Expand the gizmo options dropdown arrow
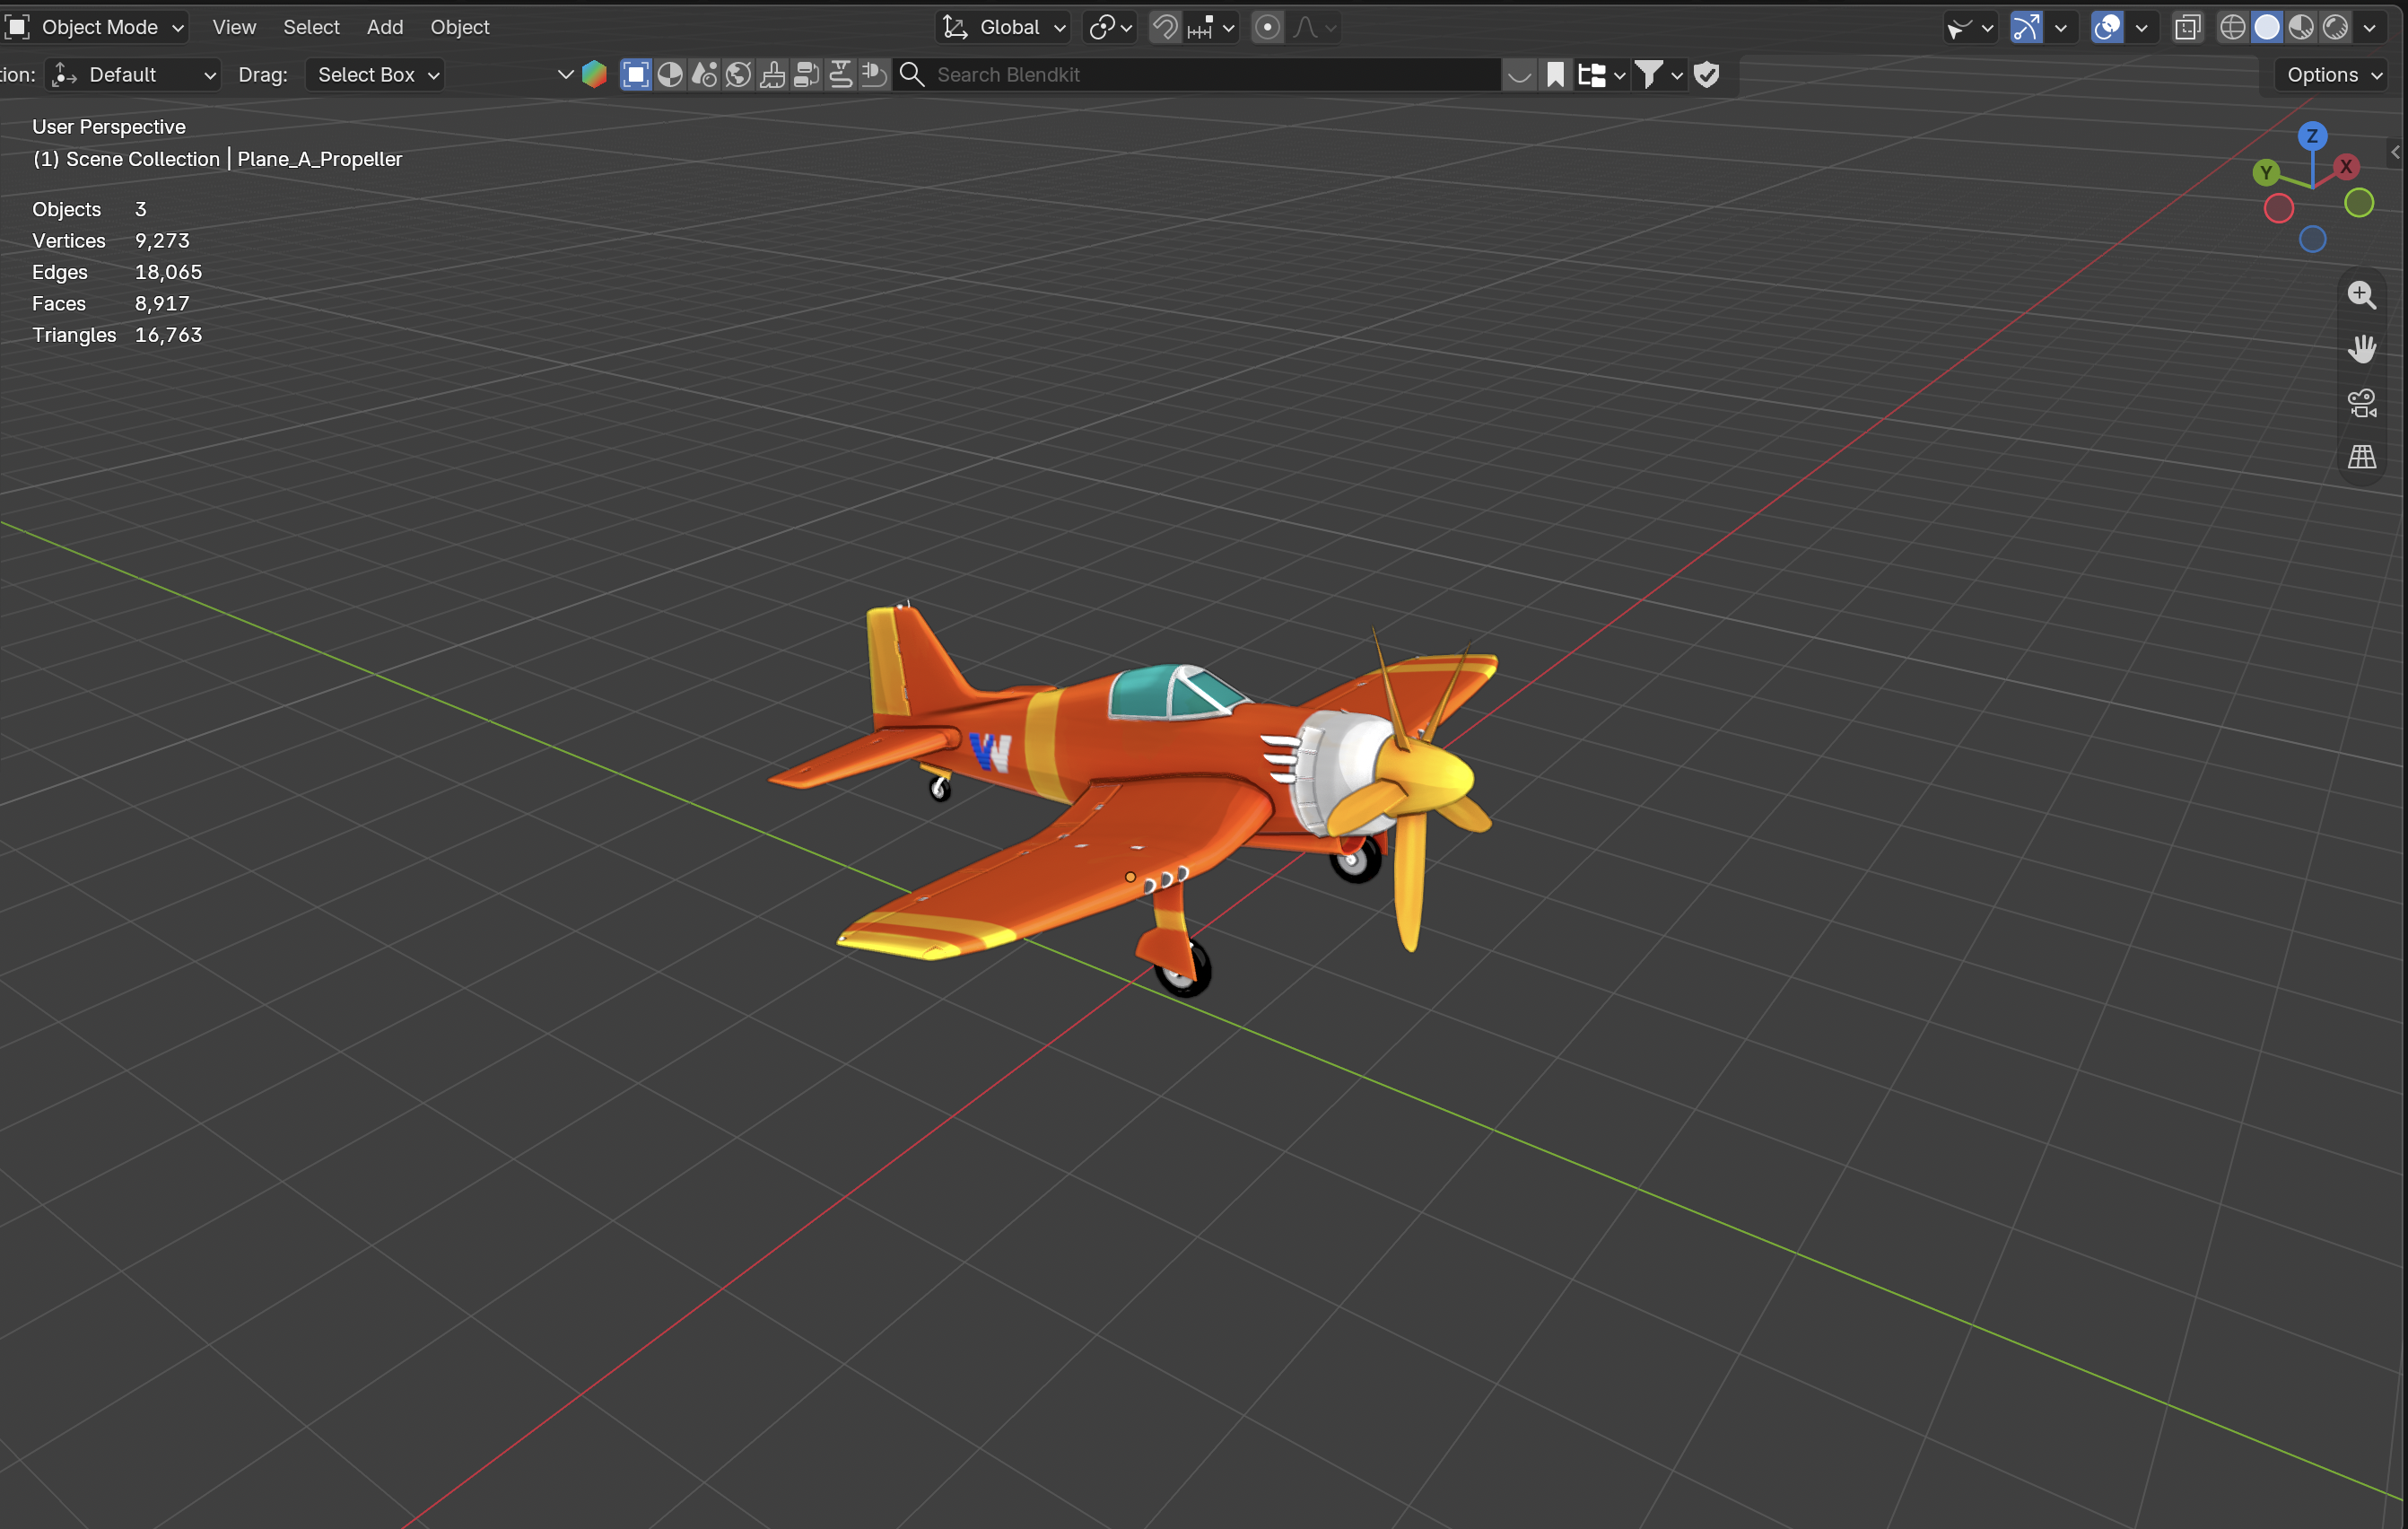Image resolution: width=2408 pixels, height=1529 pixels. click(2060, 27)
